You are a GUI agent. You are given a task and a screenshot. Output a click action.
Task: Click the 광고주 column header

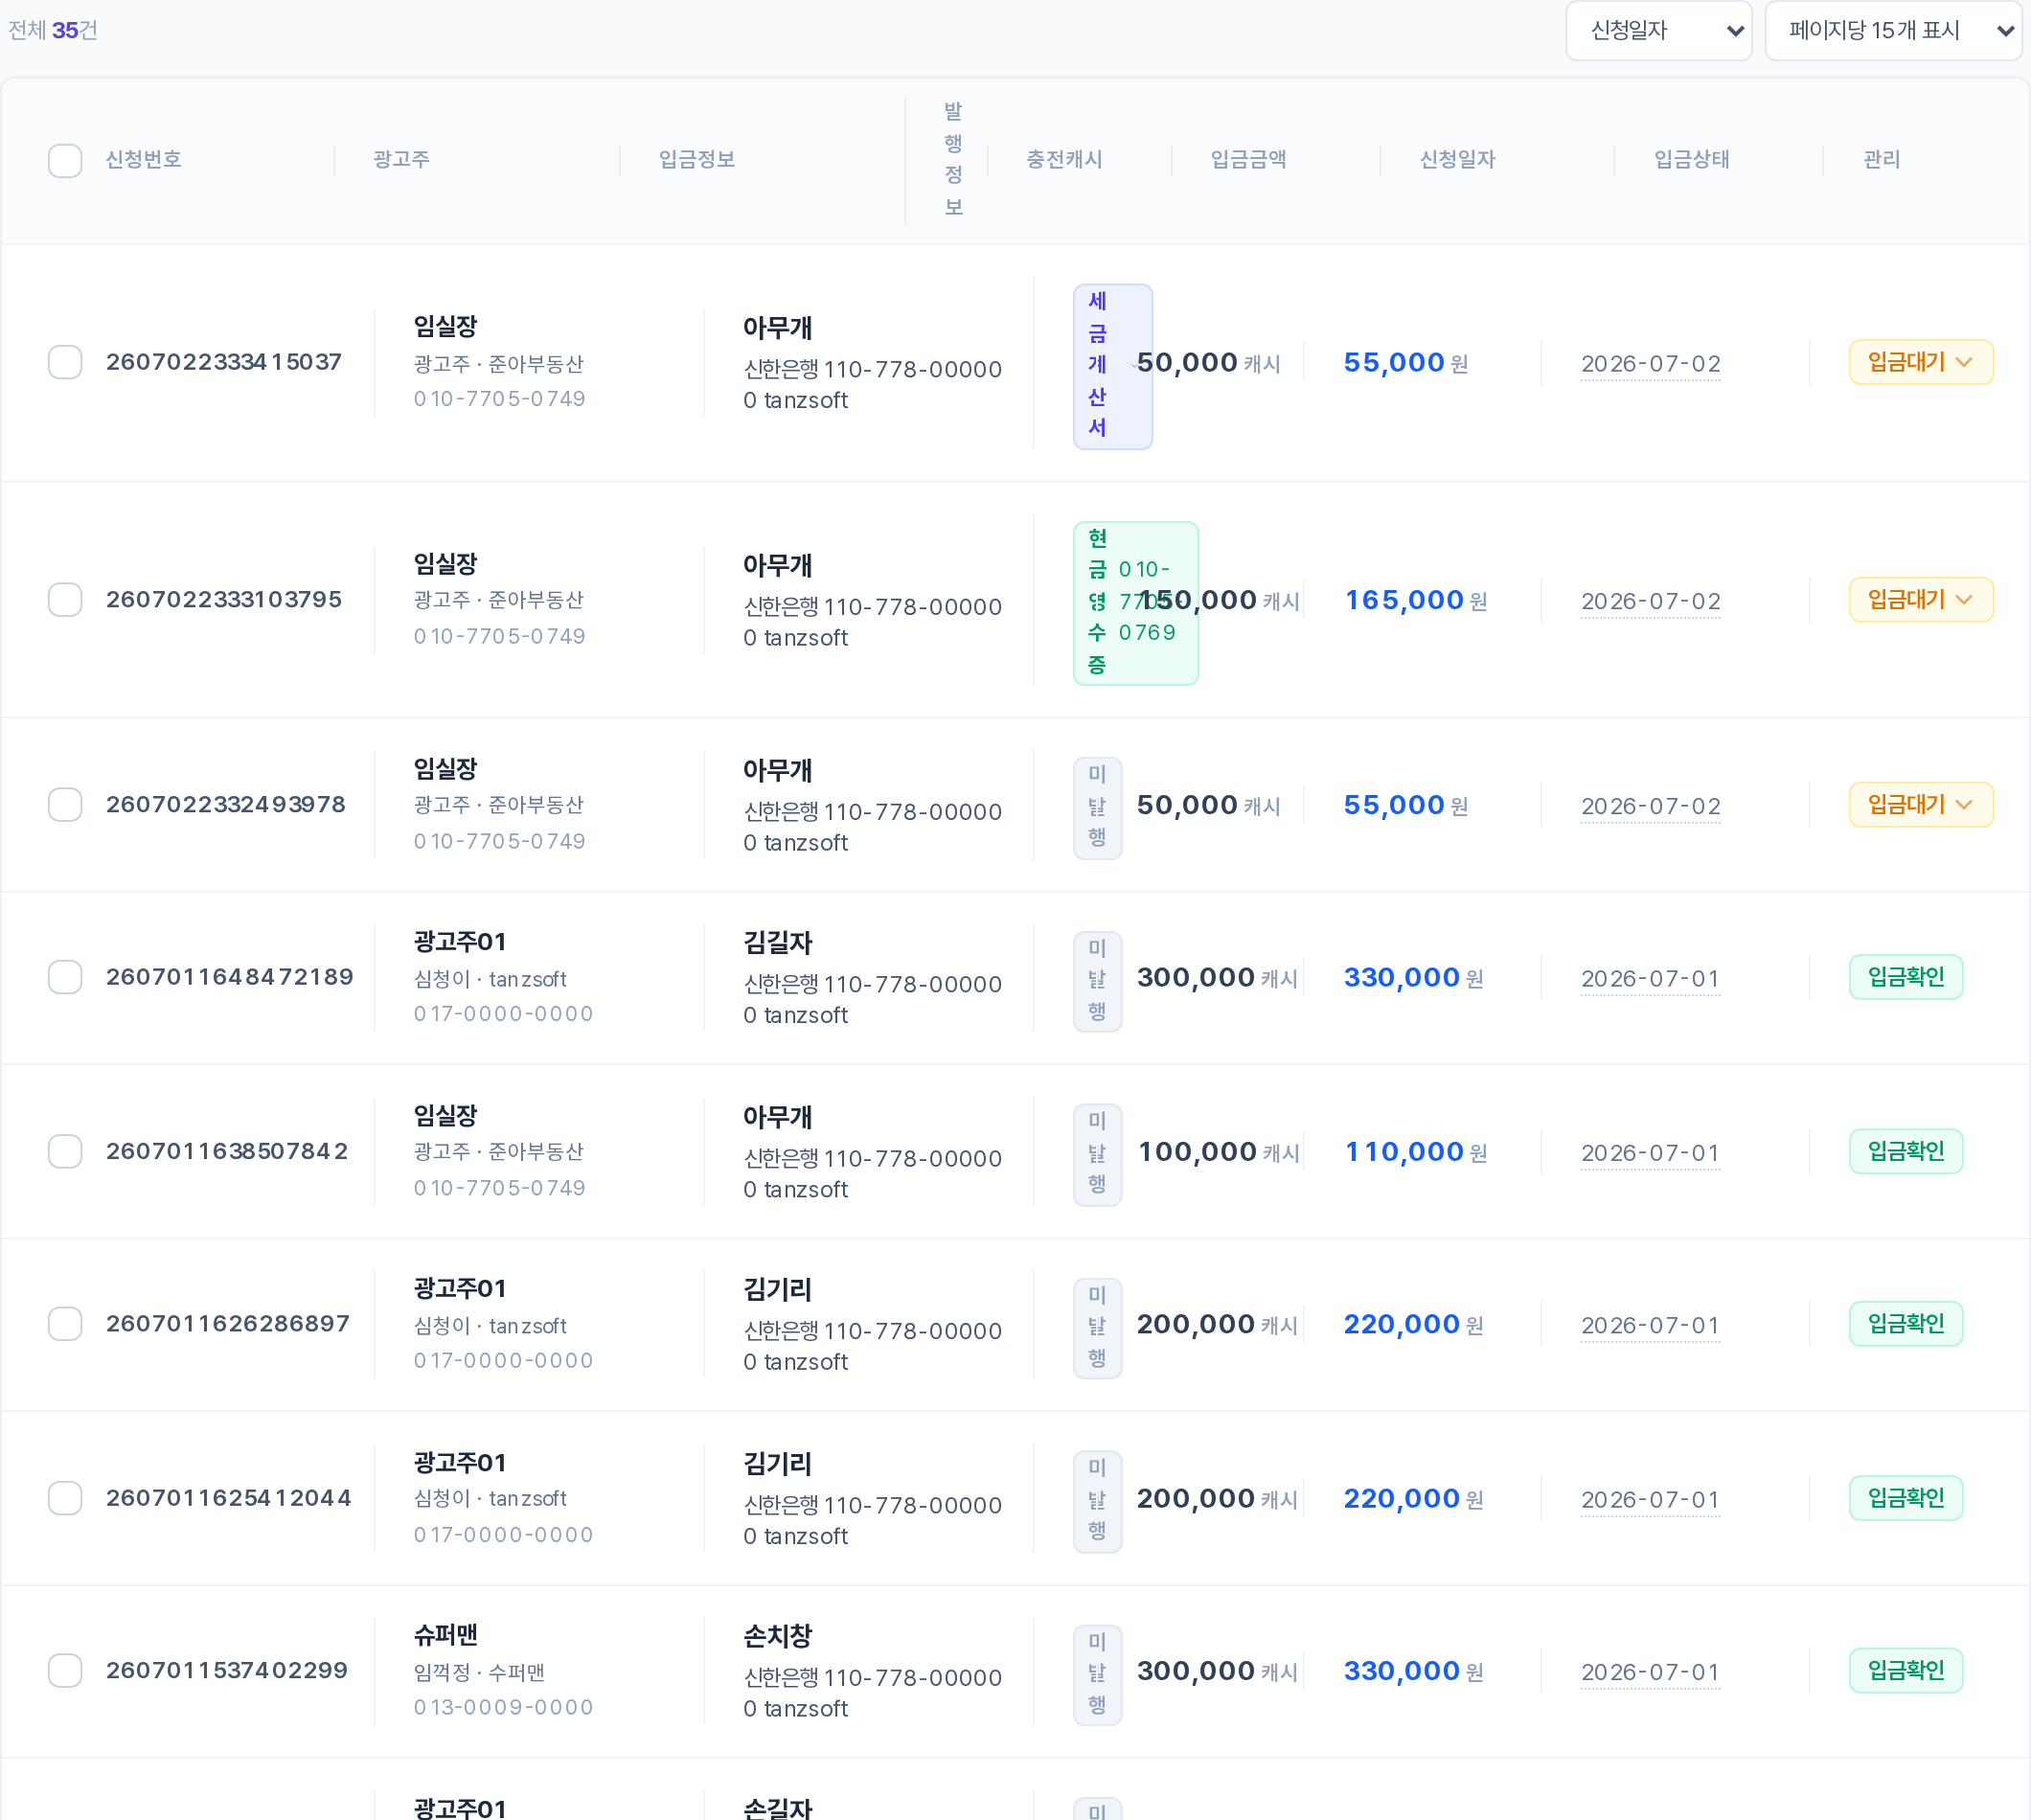pos(402,160)
